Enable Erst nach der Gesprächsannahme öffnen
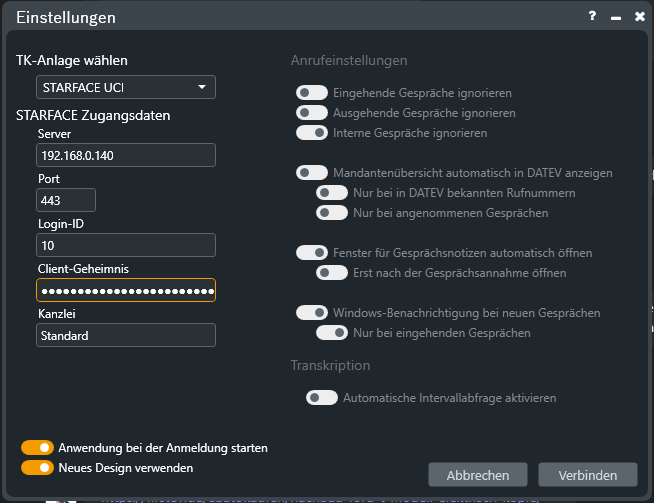This screenshot has height=503, width=654. coord(332,273)
